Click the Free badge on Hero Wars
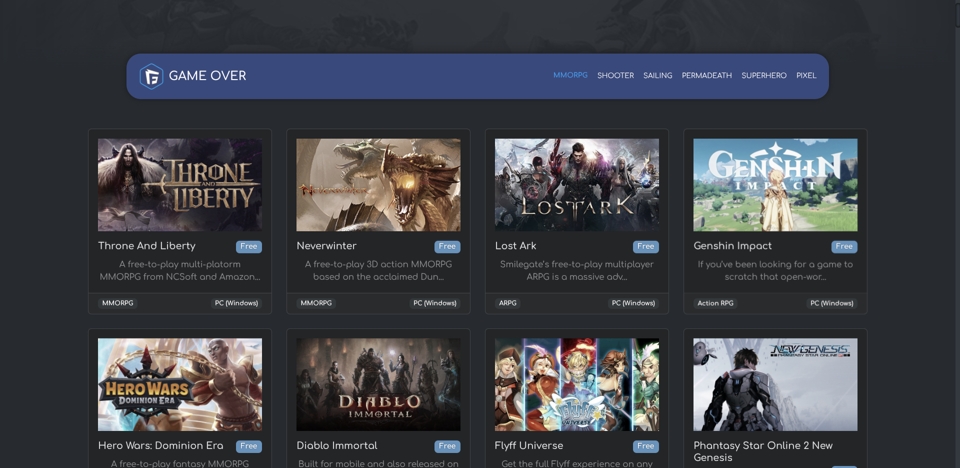The height and width of the screenshot is (468, 960). click(249, 446)
